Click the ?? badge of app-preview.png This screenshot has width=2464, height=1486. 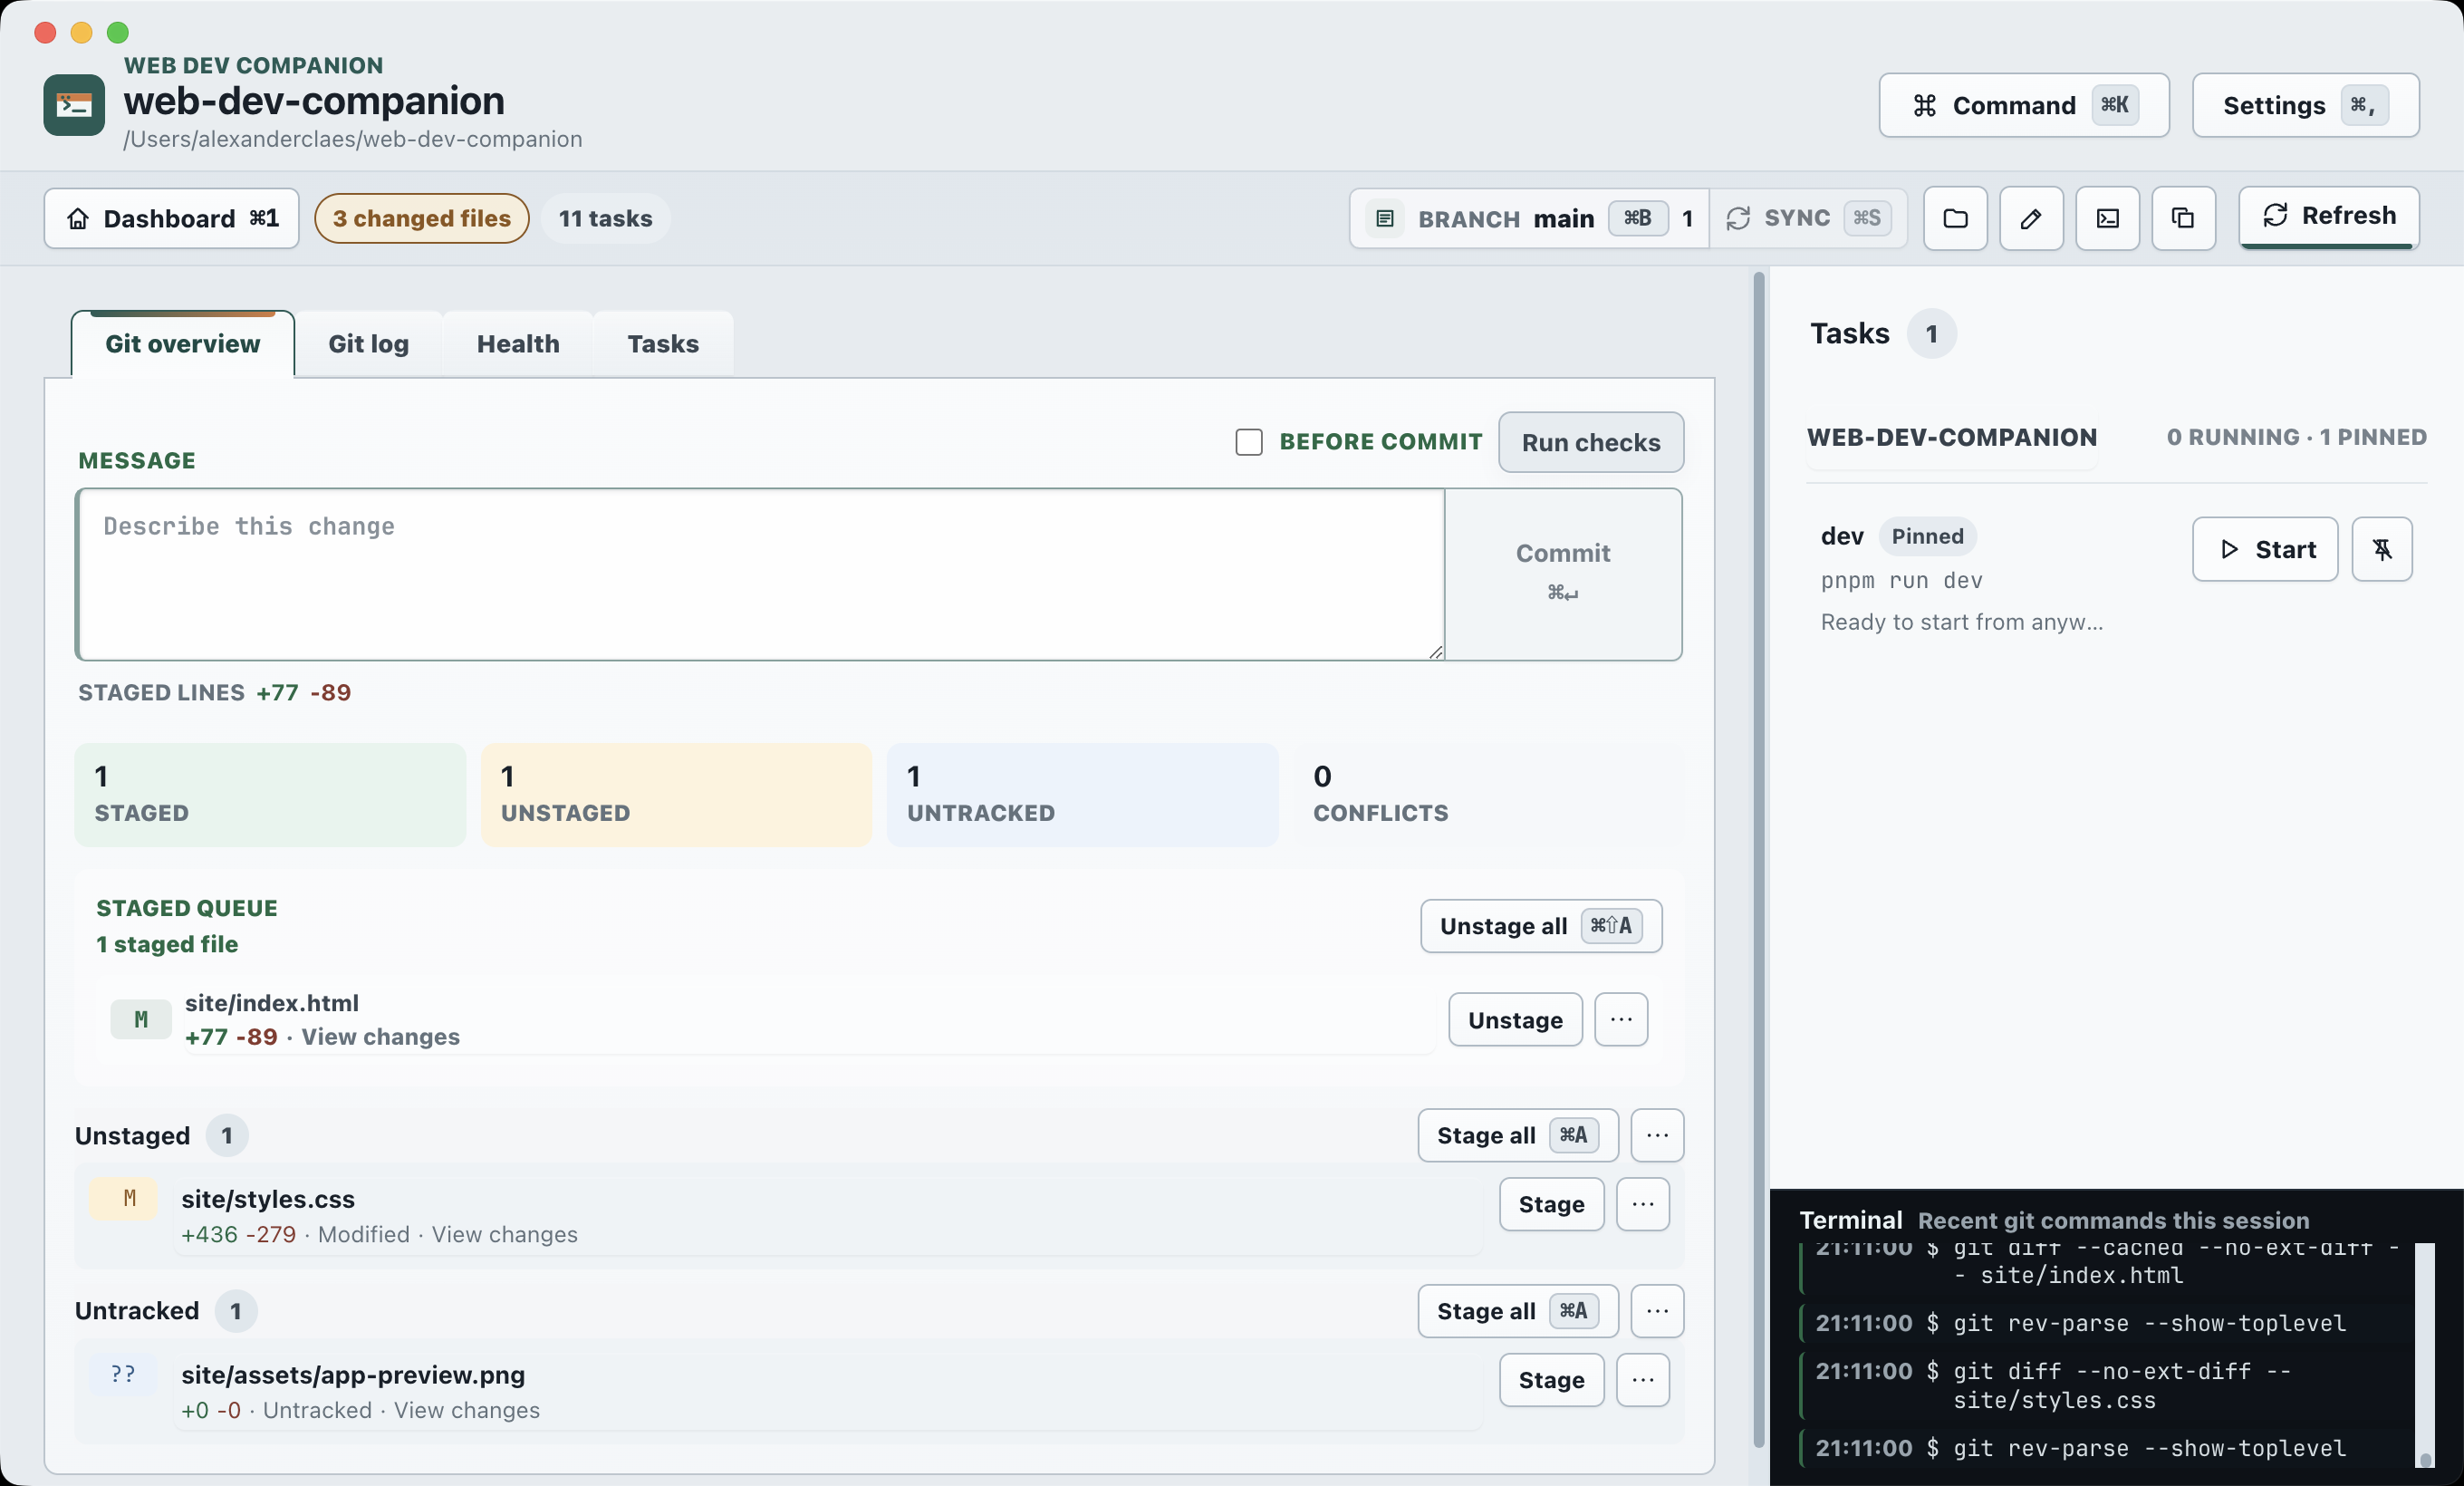click(124, 1374)
